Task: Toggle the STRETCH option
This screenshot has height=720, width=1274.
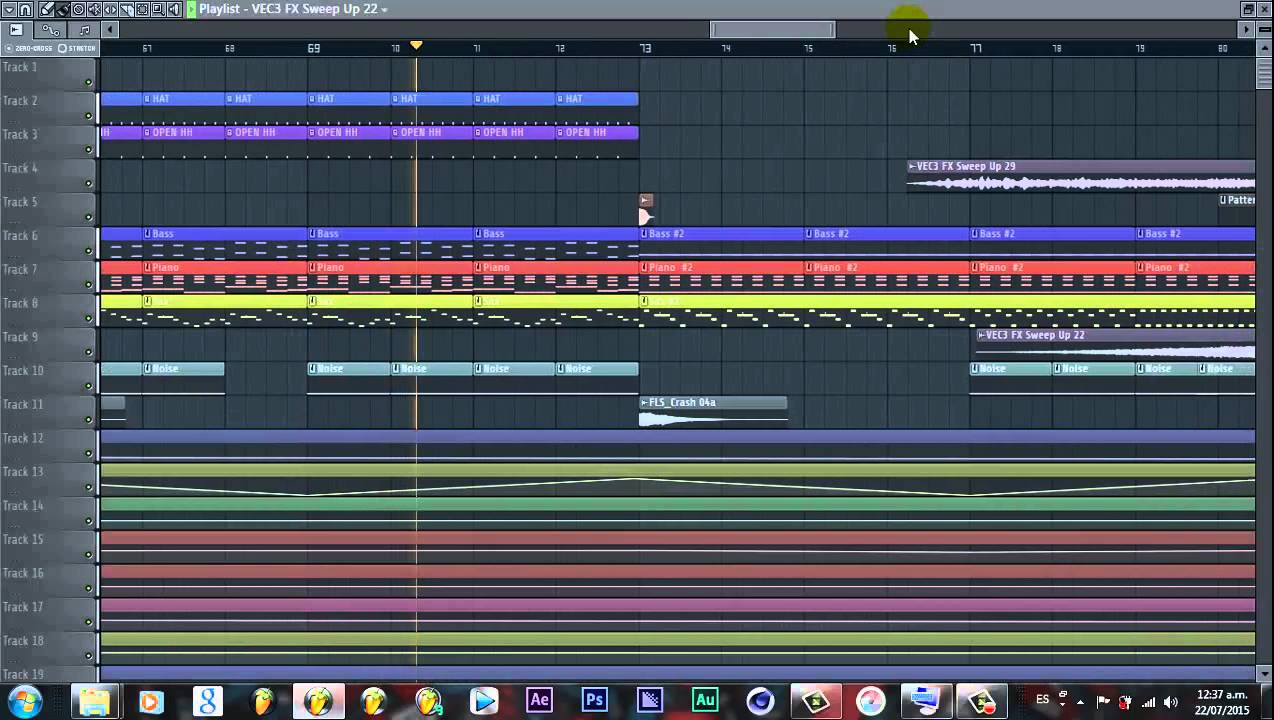Action: point(77,48)
